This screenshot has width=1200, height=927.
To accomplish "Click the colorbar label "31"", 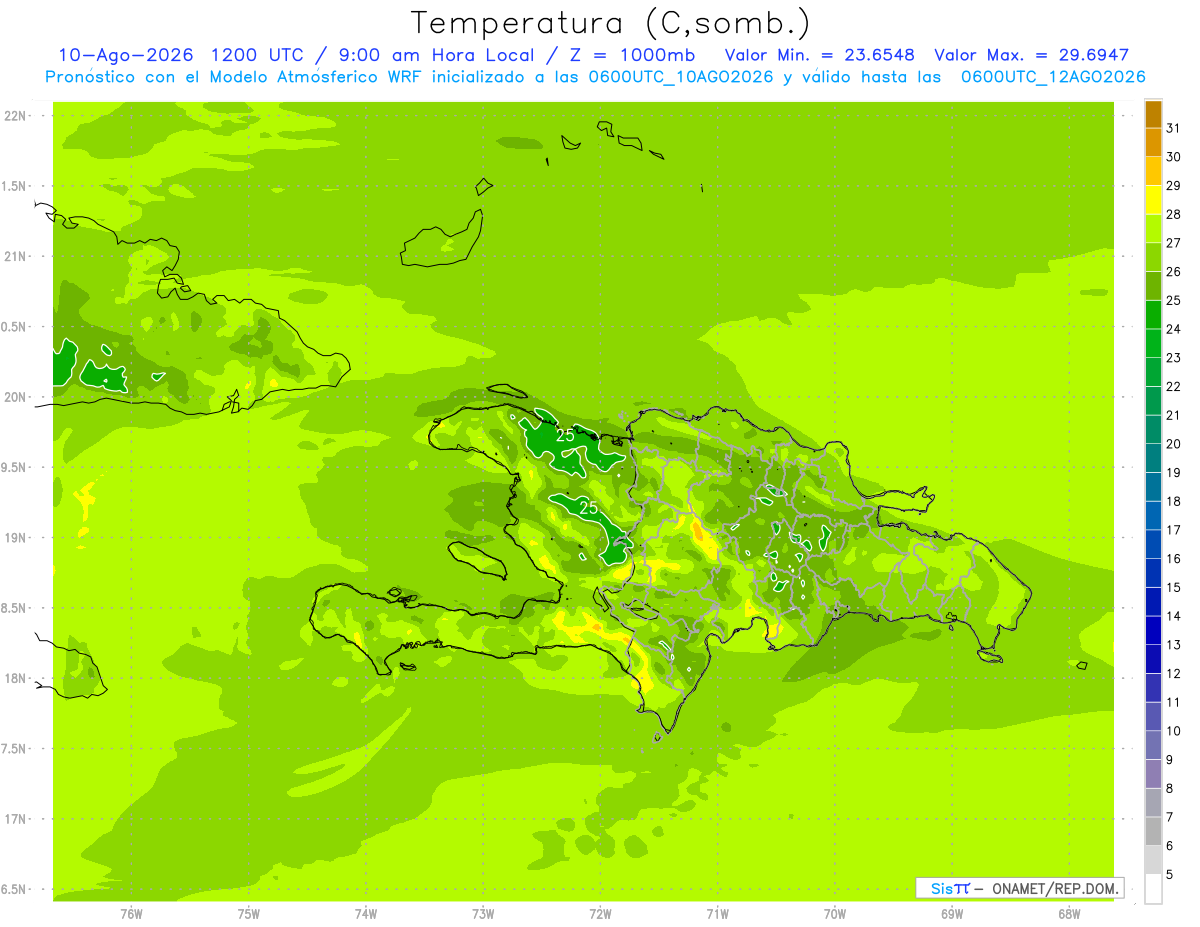I will click(x=1174, y=128).
